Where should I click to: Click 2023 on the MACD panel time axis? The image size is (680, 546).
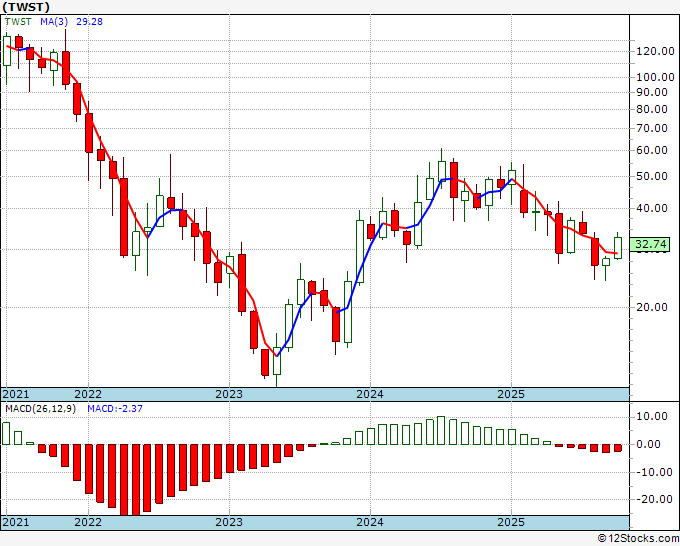[229, 522]
